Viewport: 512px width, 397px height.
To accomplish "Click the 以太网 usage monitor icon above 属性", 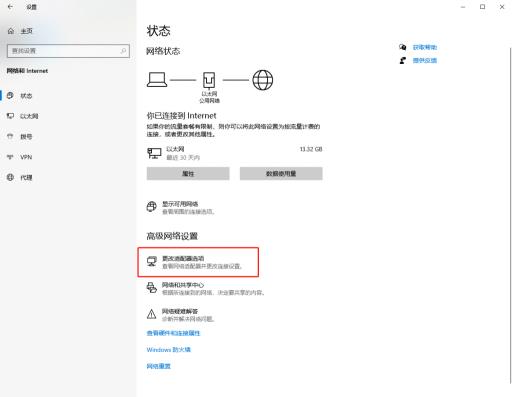I will point(154,153).
